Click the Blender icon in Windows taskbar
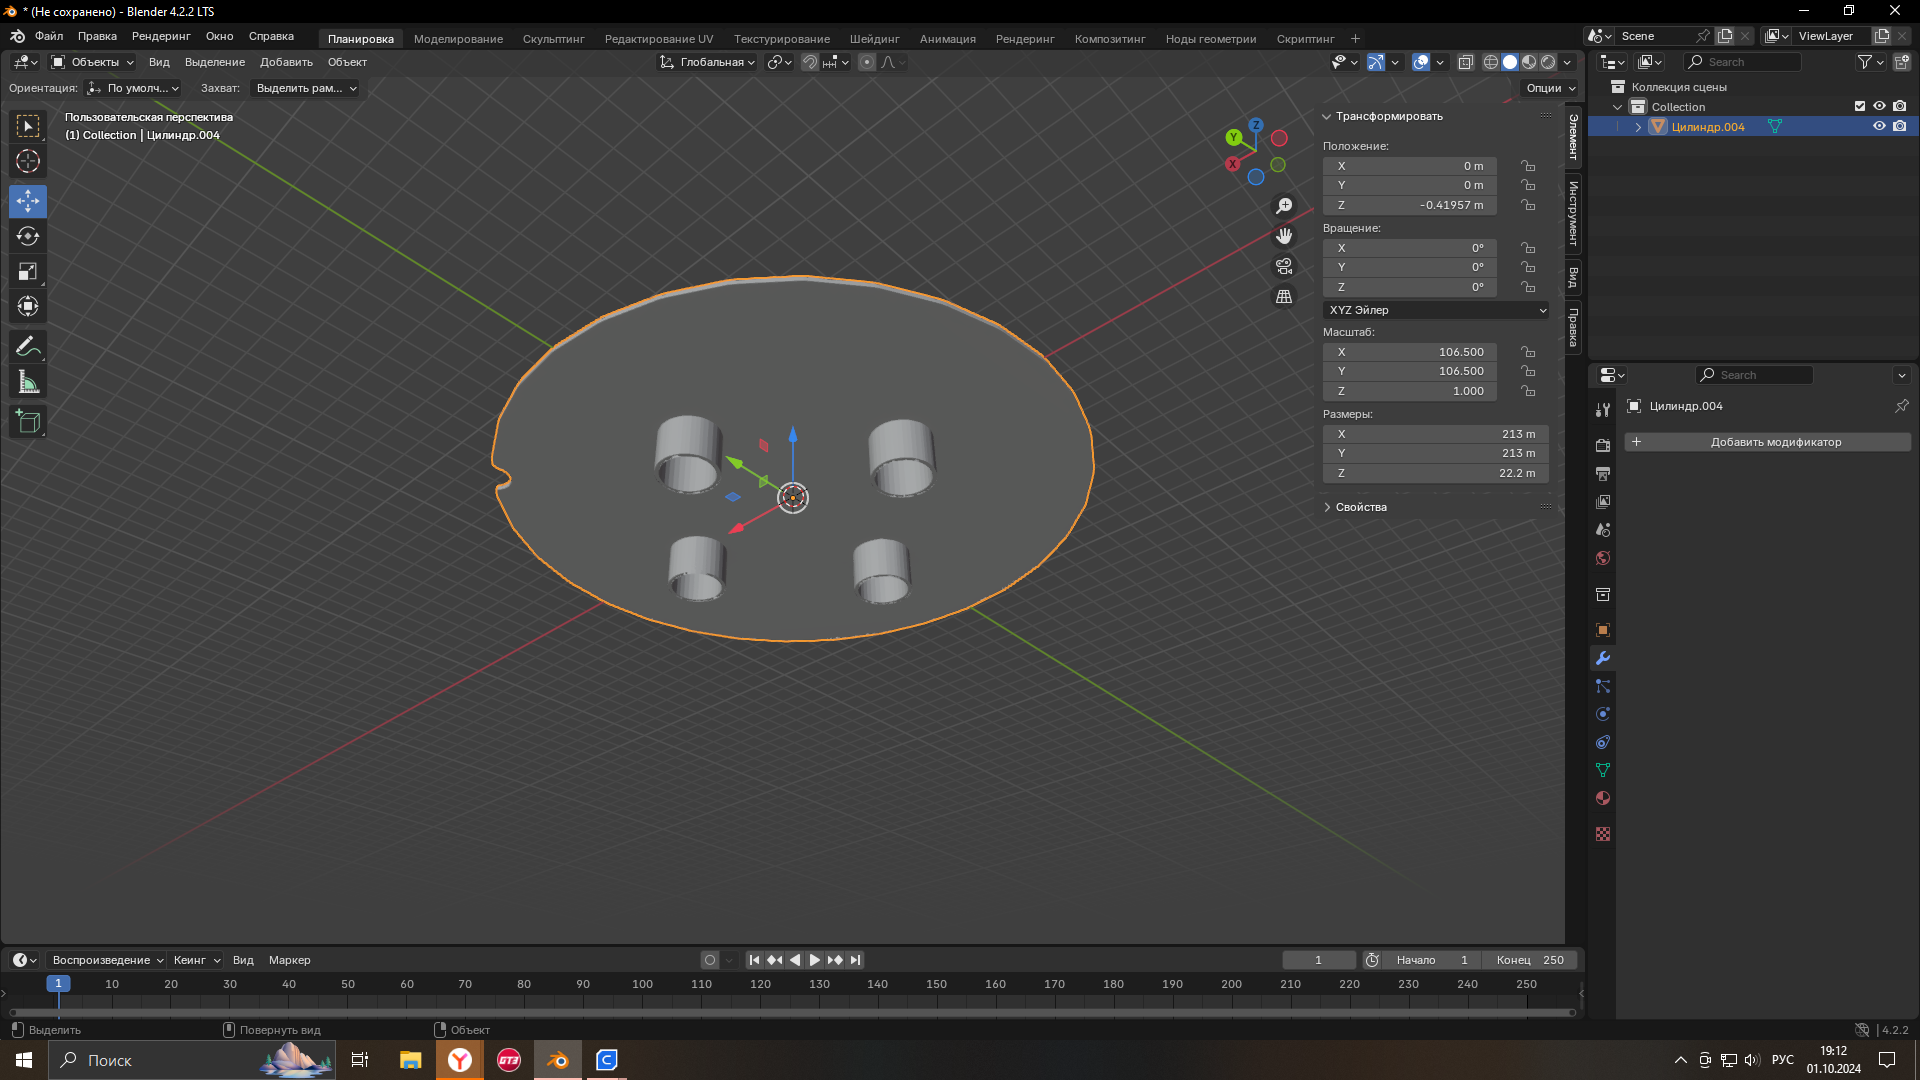Image resolution: width=1920 pixels, height=1080 pixels. pos(558,1060)
